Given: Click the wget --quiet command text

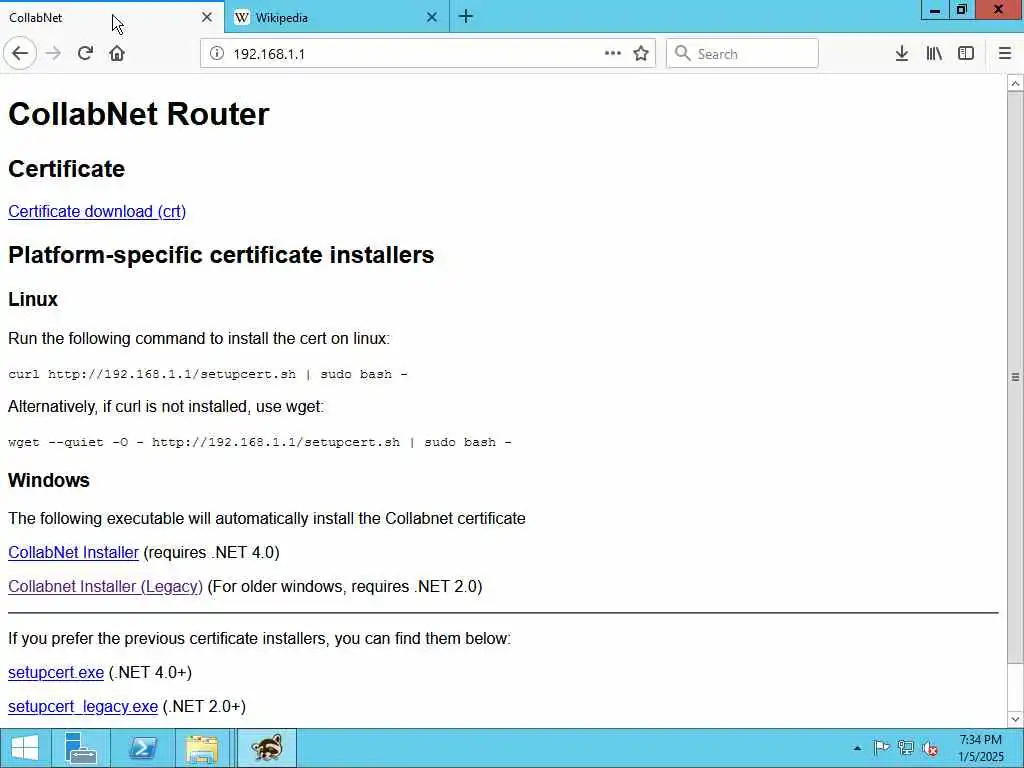Looking at the screenshot, I should [x=259, y=442].
